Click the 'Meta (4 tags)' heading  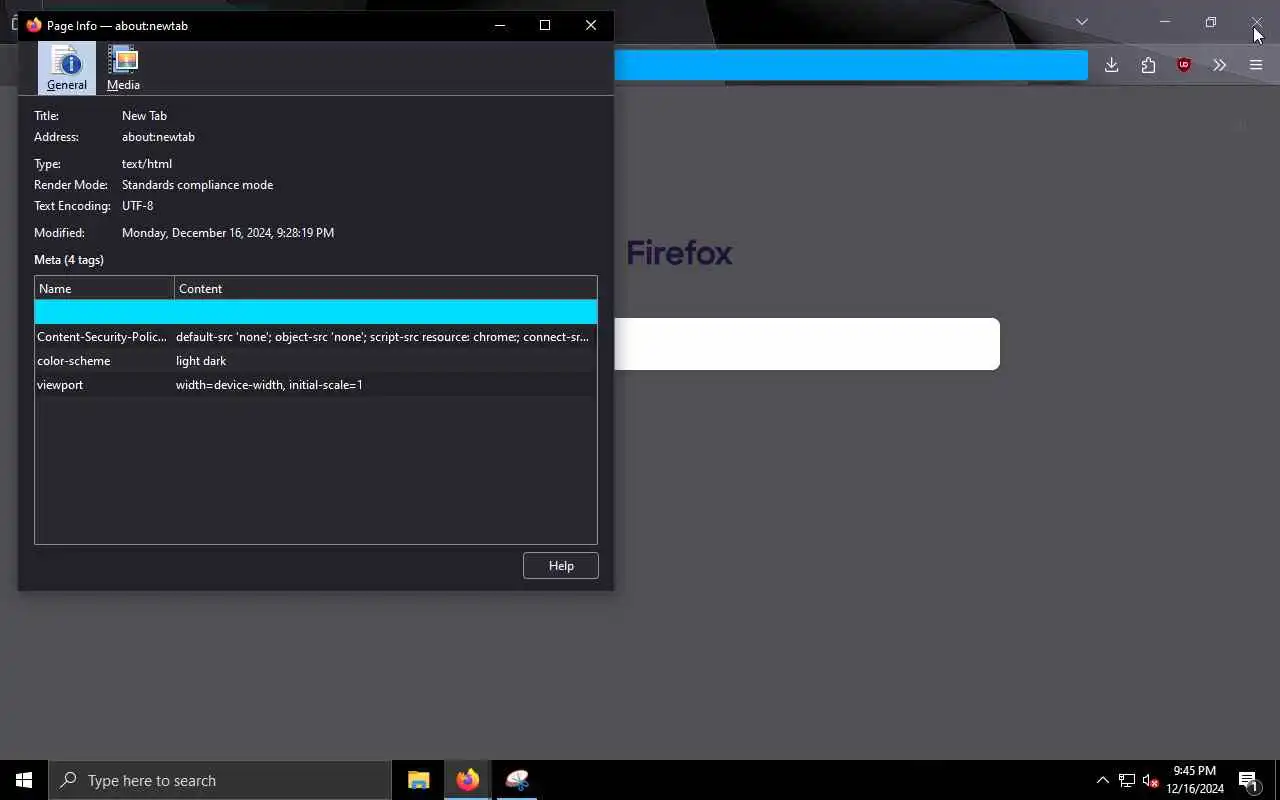pos(69,260)
